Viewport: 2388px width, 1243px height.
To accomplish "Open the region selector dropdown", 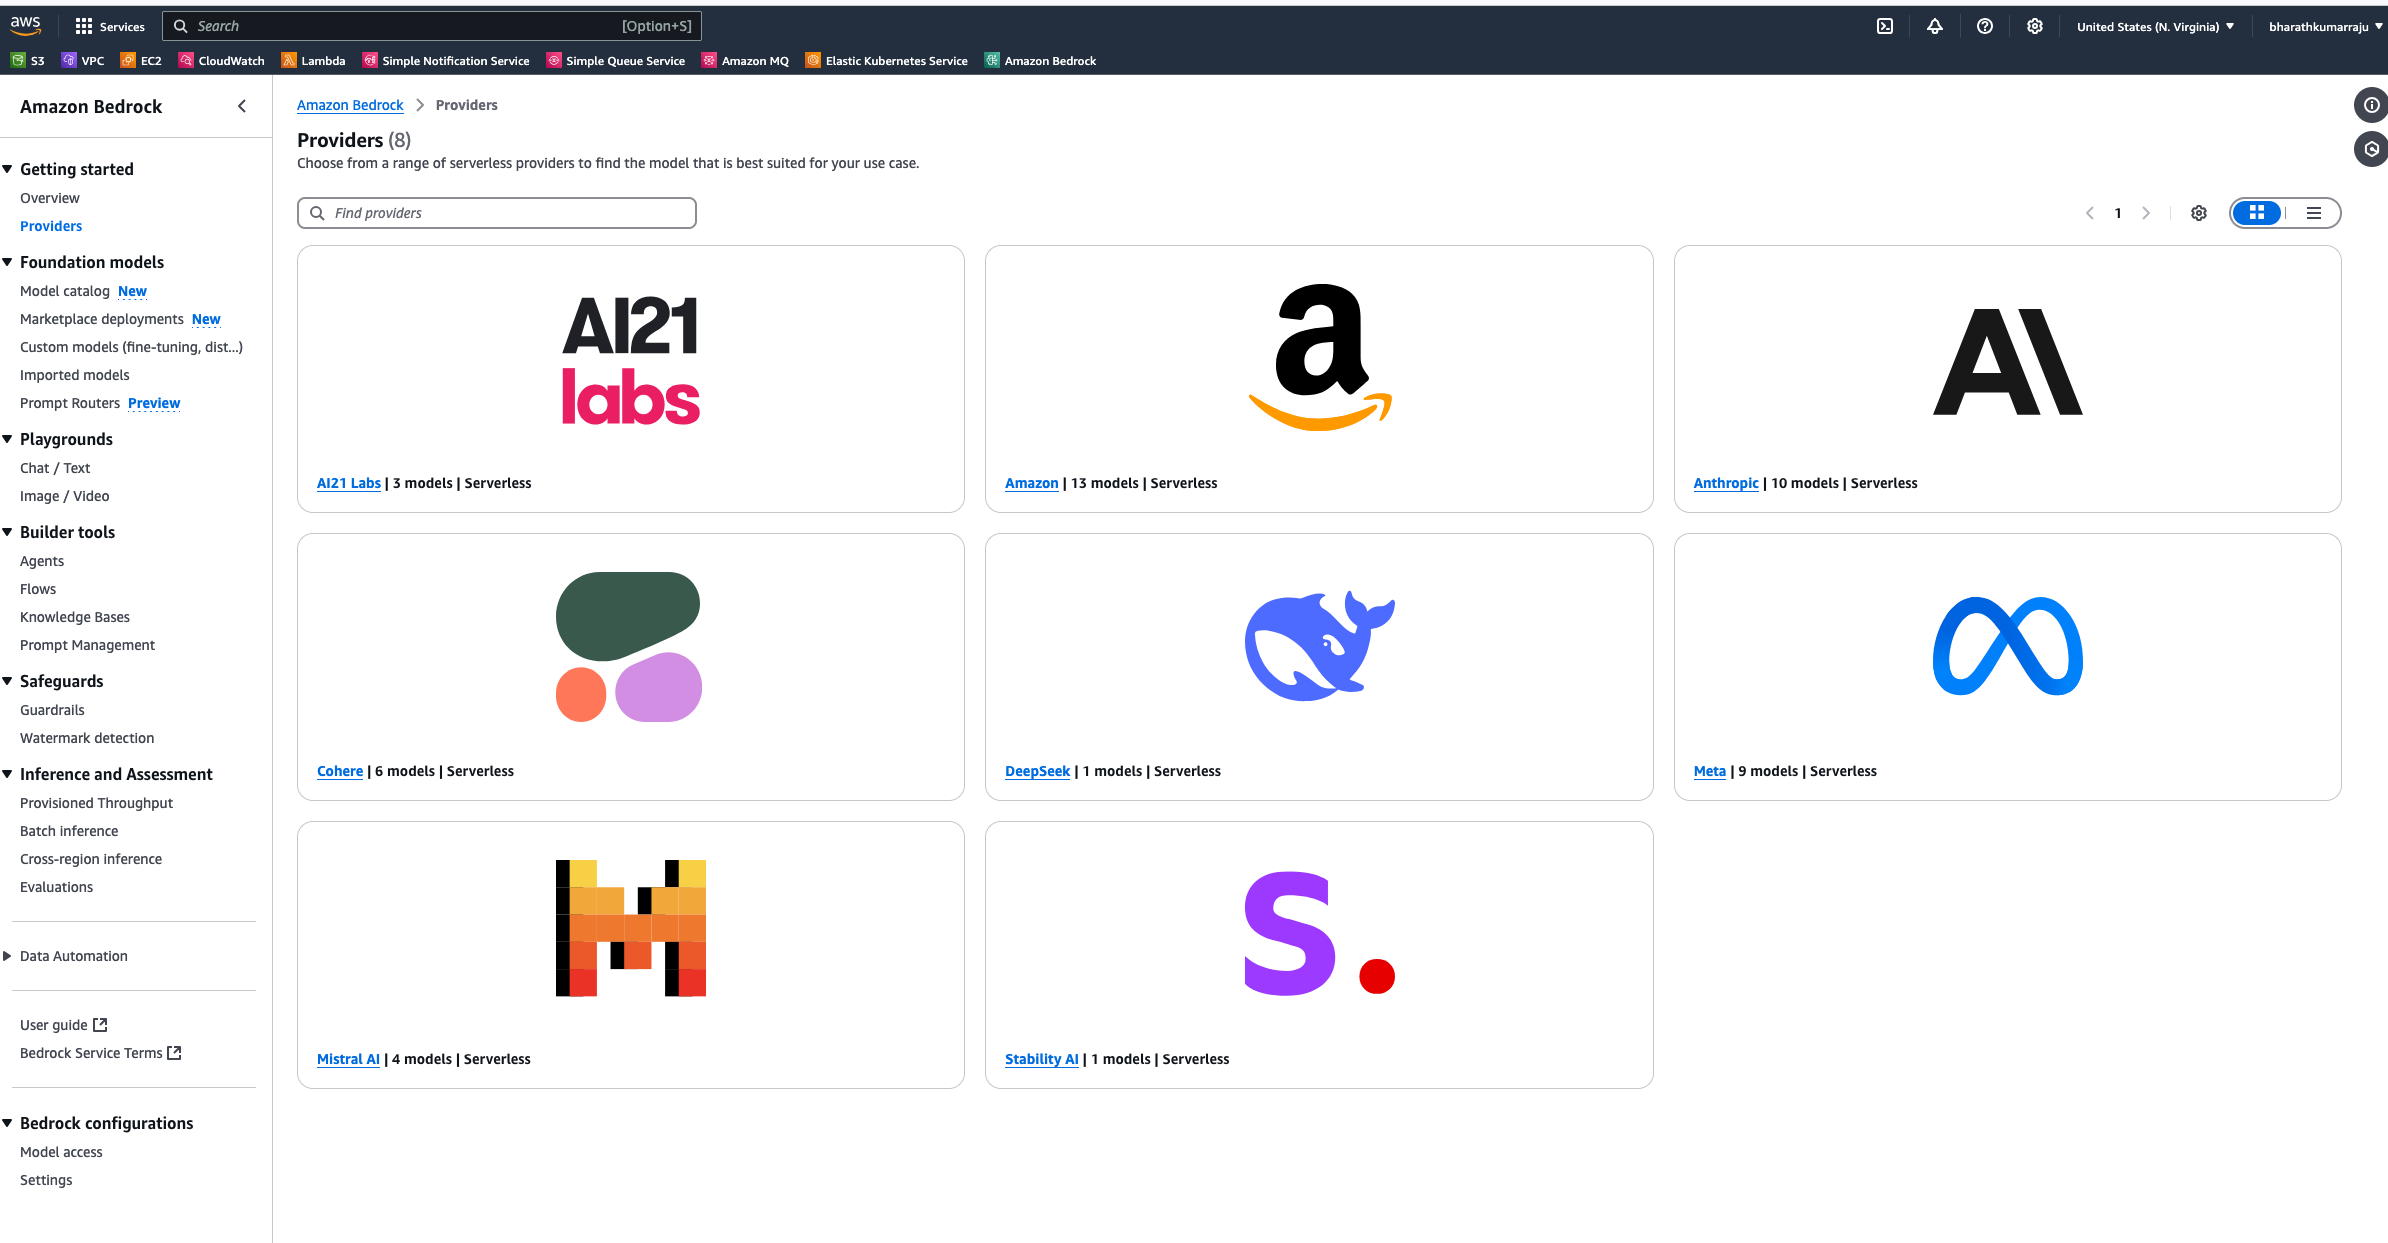I will (2155, 27).
